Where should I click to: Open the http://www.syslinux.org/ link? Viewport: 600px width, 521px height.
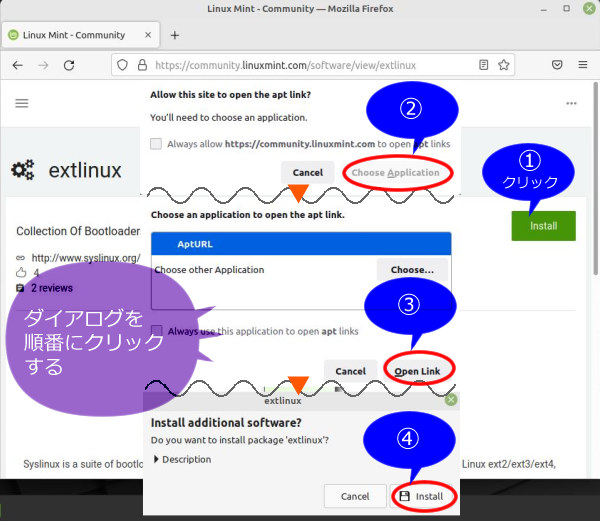(86, 258)
